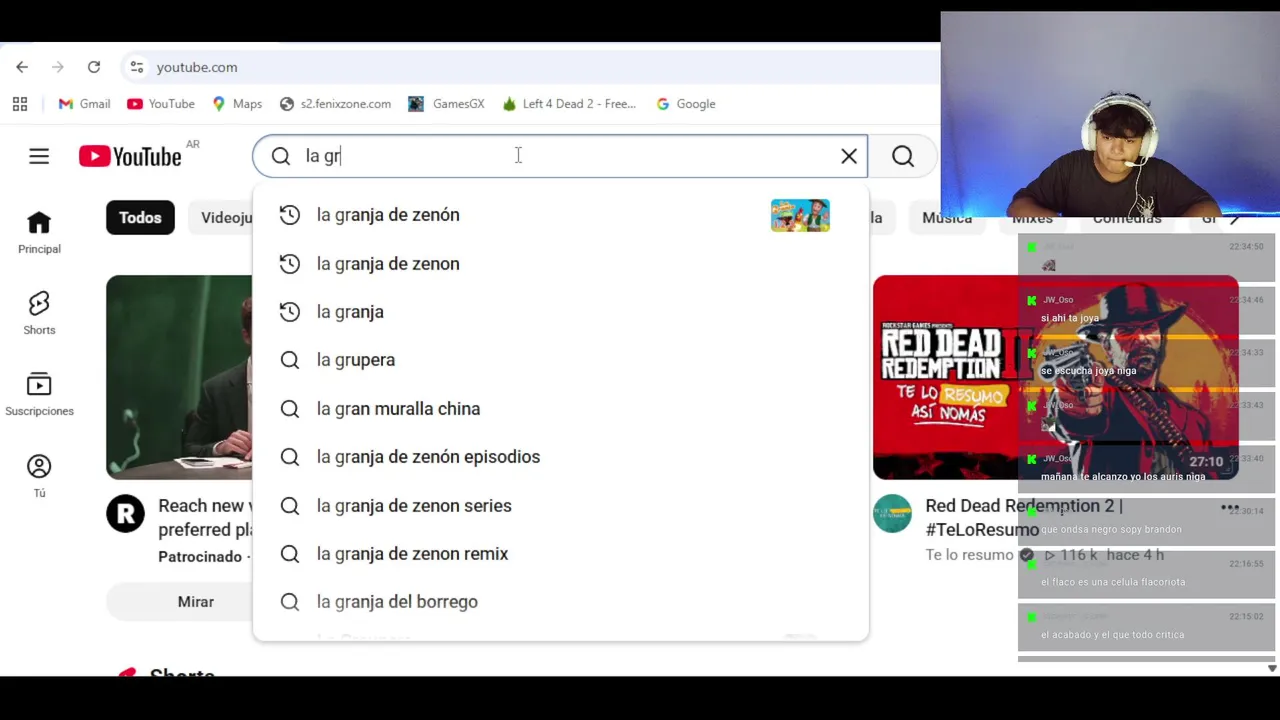Choose suggestion 'la grupera'
Image resolution: width=1280 pixels, height=720 pixels.
click(560, 360)
